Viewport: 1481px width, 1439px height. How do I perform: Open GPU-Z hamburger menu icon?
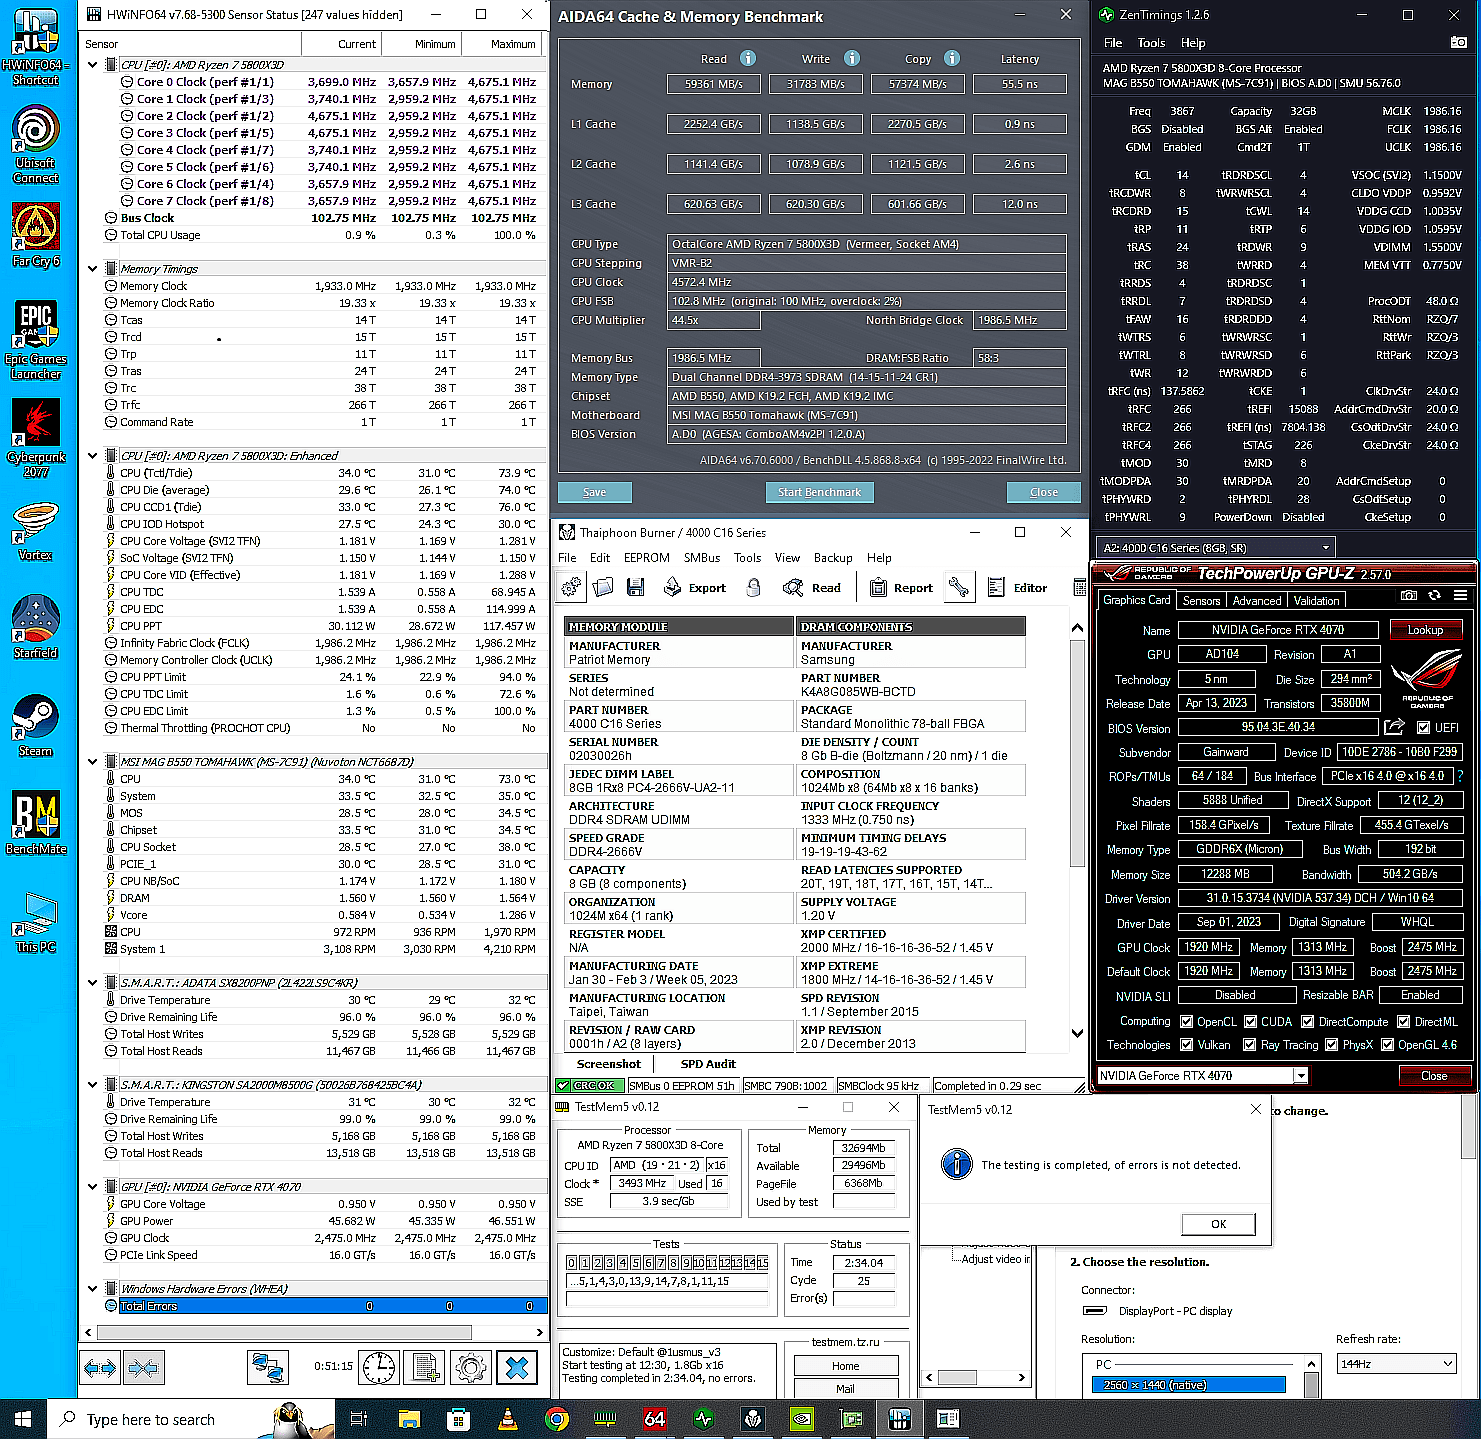pos(1460,595)
